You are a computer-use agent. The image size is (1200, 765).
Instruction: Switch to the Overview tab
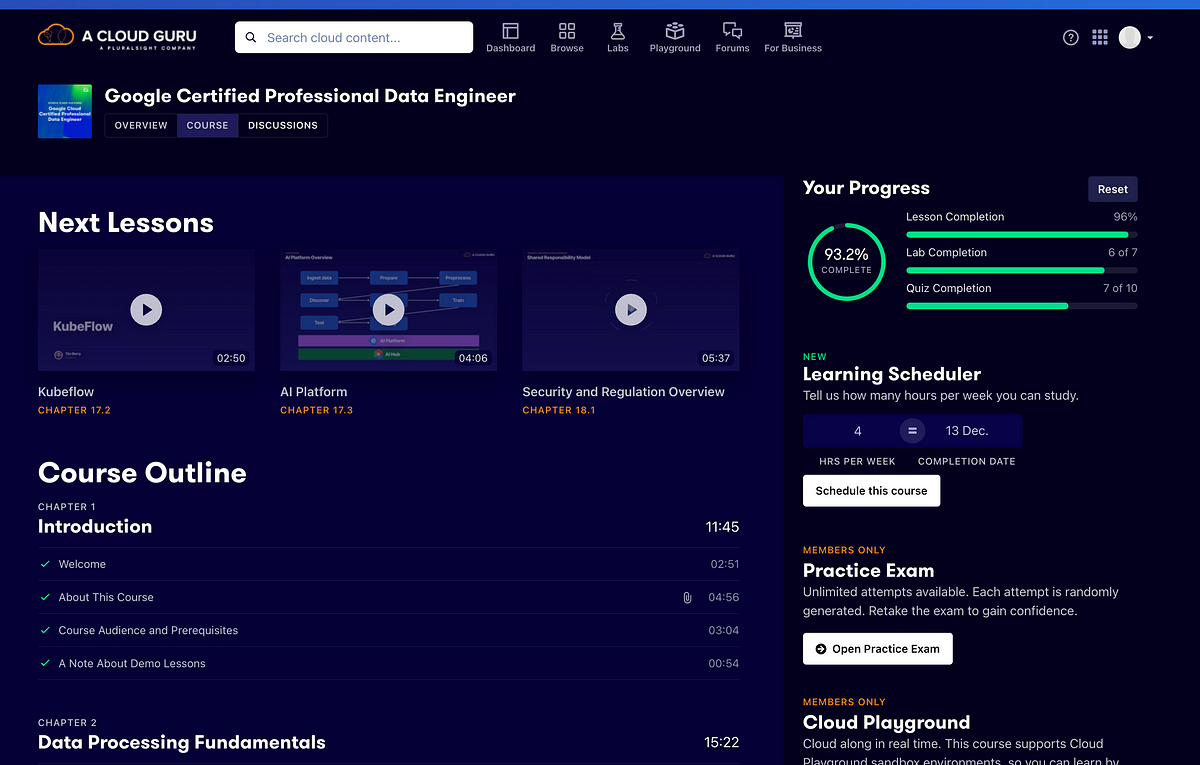tap(141, 125)
